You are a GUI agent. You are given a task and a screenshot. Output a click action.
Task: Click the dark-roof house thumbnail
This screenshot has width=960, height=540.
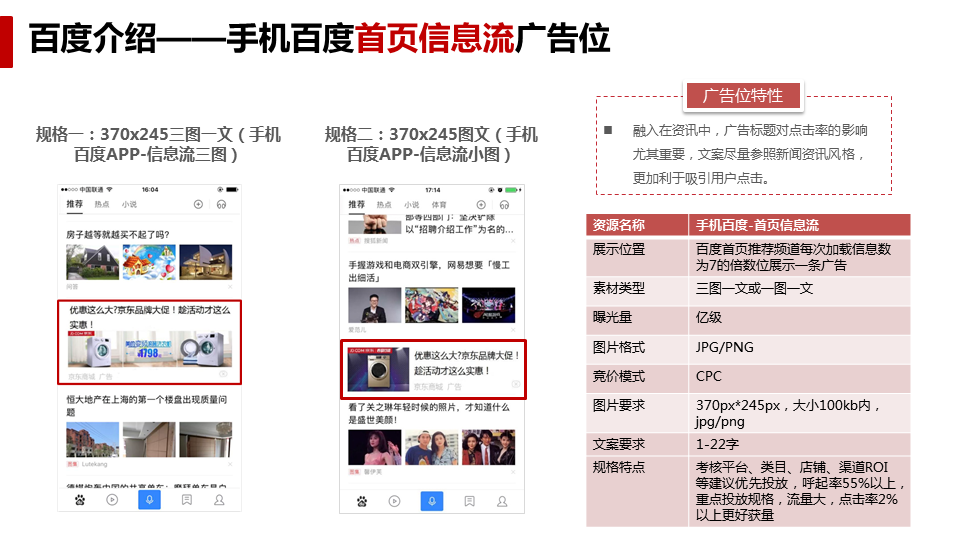92,262
